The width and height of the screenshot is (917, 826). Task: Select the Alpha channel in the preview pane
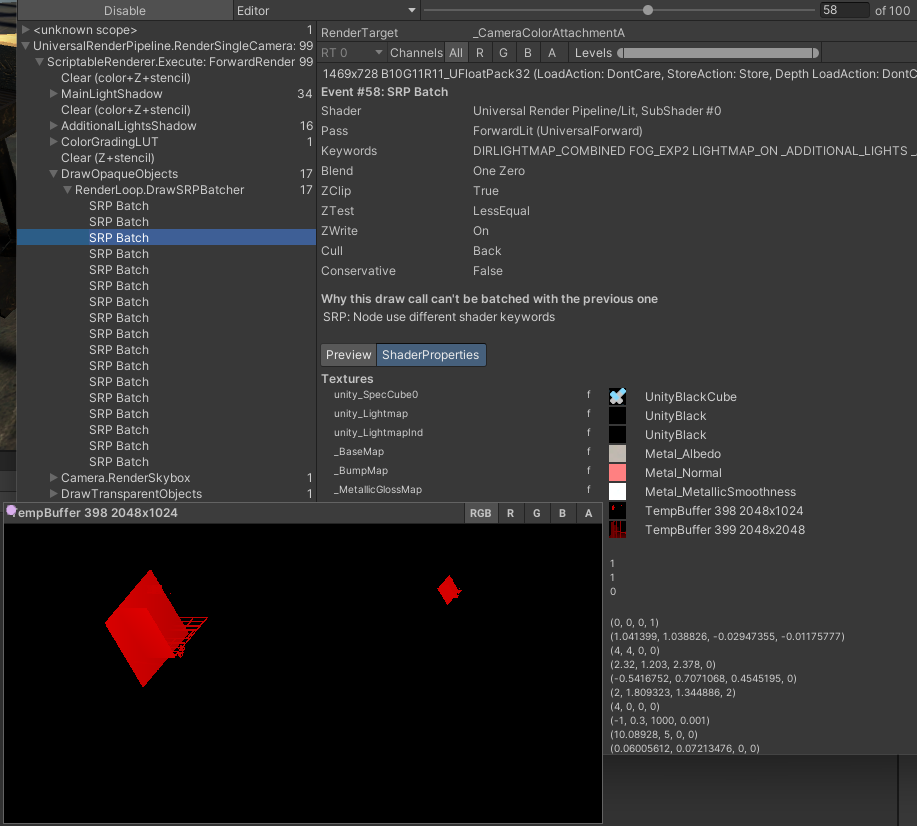[x=588, y=513]
